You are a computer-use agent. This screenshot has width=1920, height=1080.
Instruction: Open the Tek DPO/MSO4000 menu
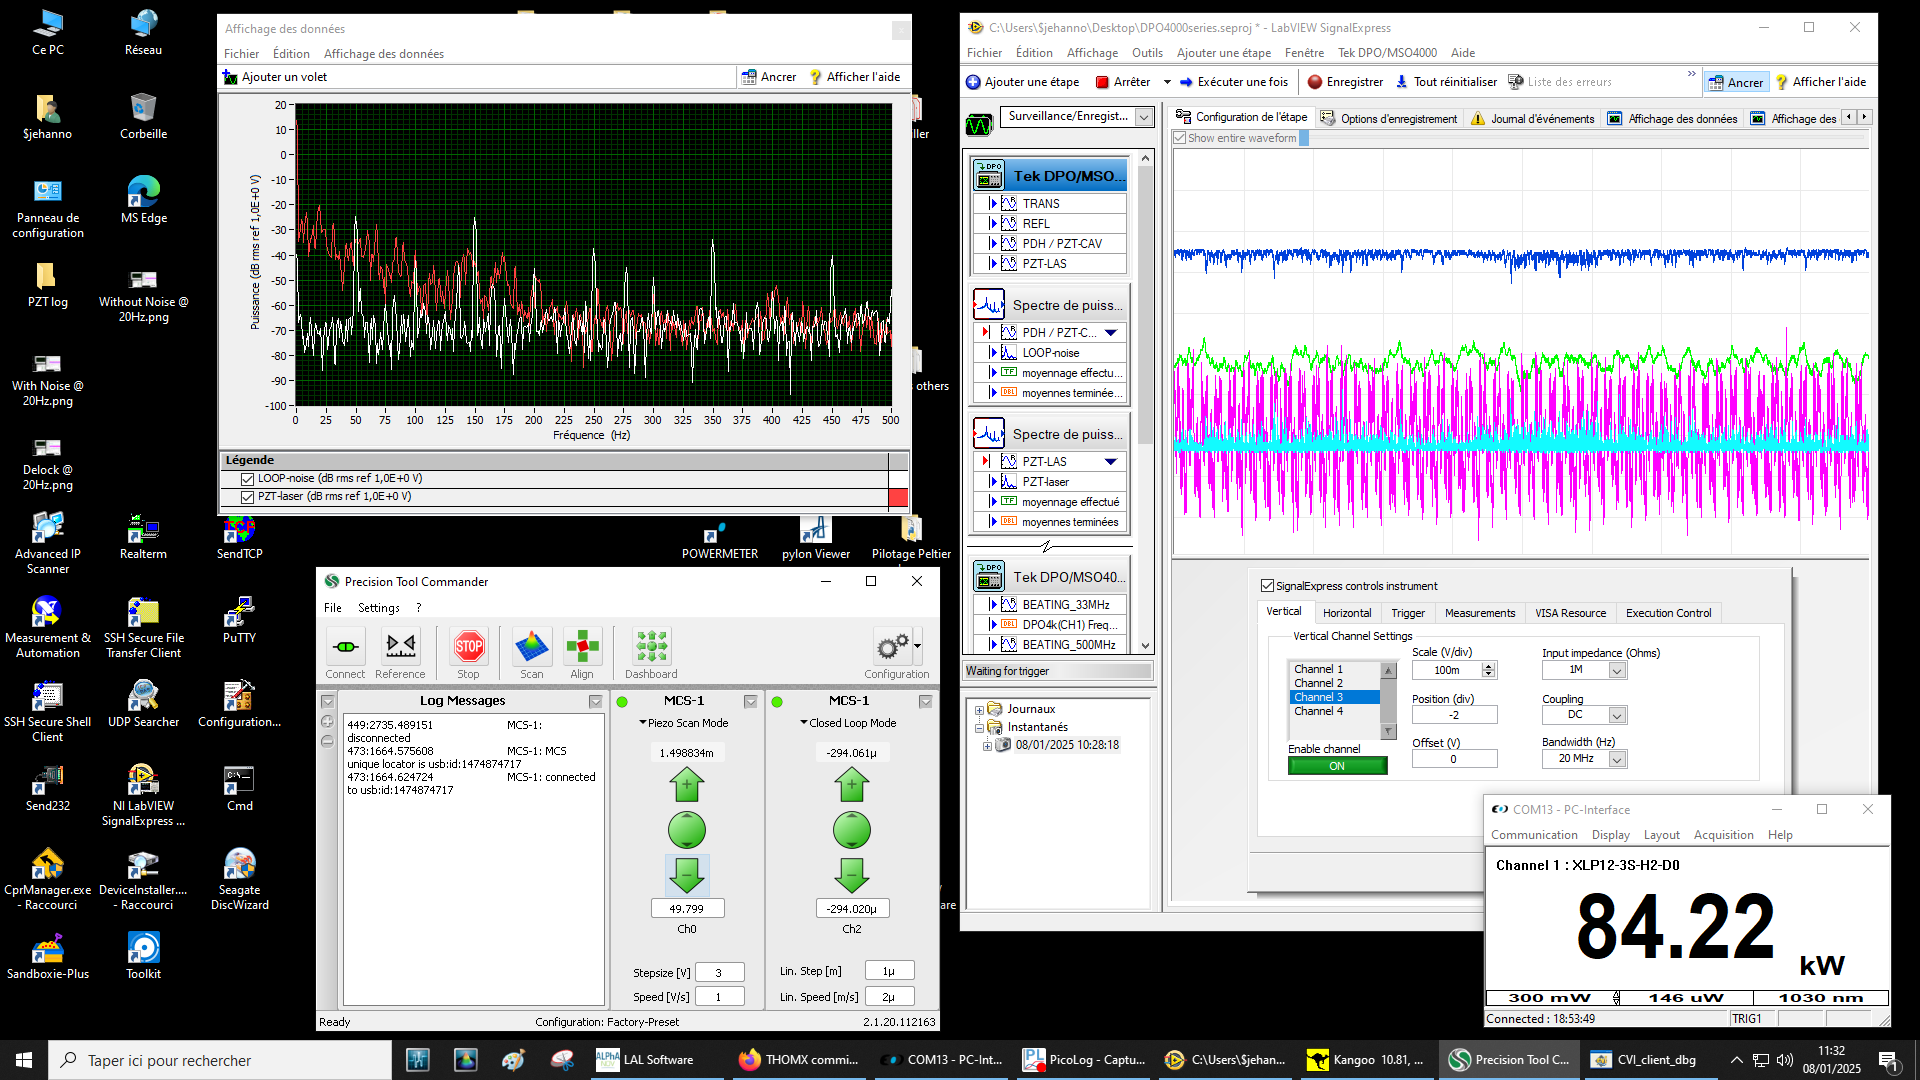pyautogui.click(x=1387, y=53)
